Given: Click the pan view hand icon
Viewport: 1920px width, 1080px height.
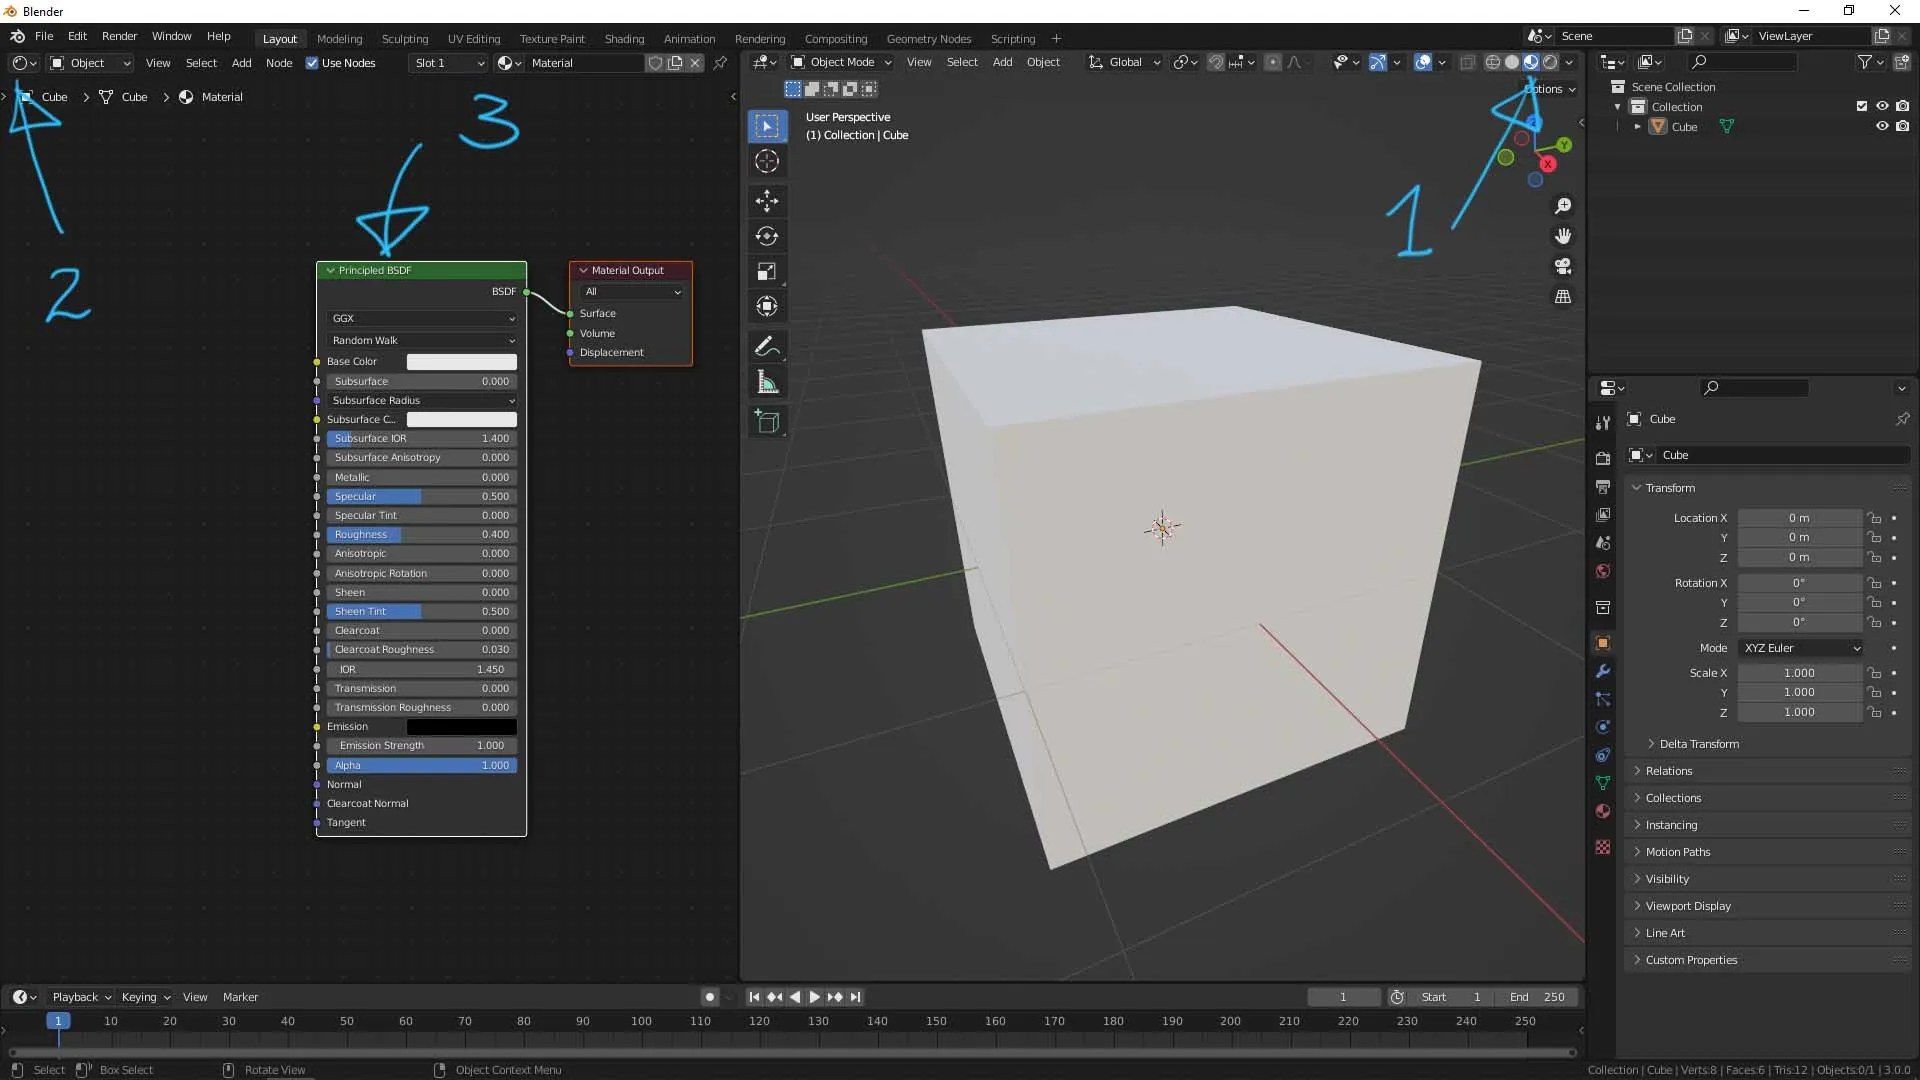Looking at the screenshot, I should 1563,236.
